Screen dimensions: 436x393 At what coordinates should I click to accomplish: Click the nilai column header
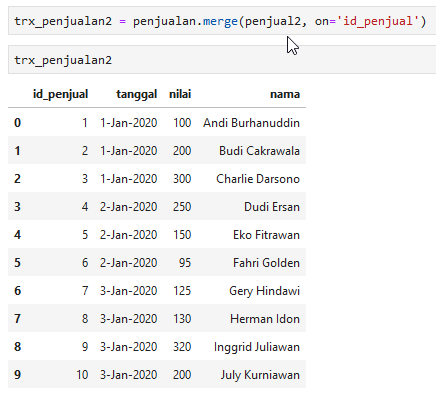pos(180,94)
